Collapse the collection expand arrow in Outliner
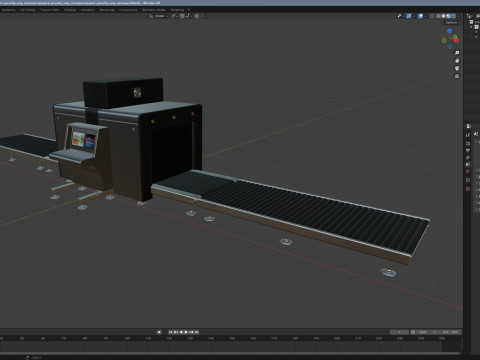 pos(471,27)
